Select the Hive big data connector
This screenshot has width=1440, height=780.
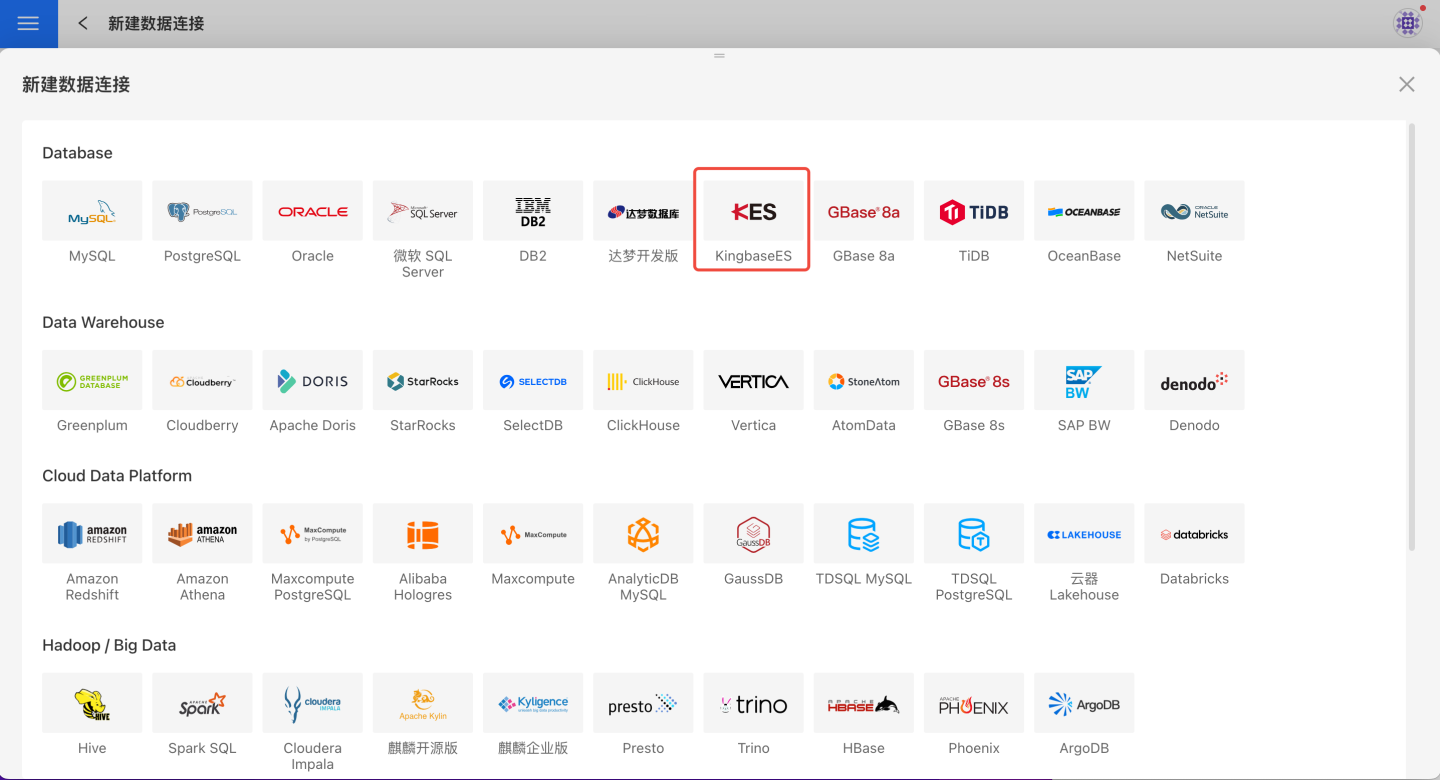[x=92, y=704]
